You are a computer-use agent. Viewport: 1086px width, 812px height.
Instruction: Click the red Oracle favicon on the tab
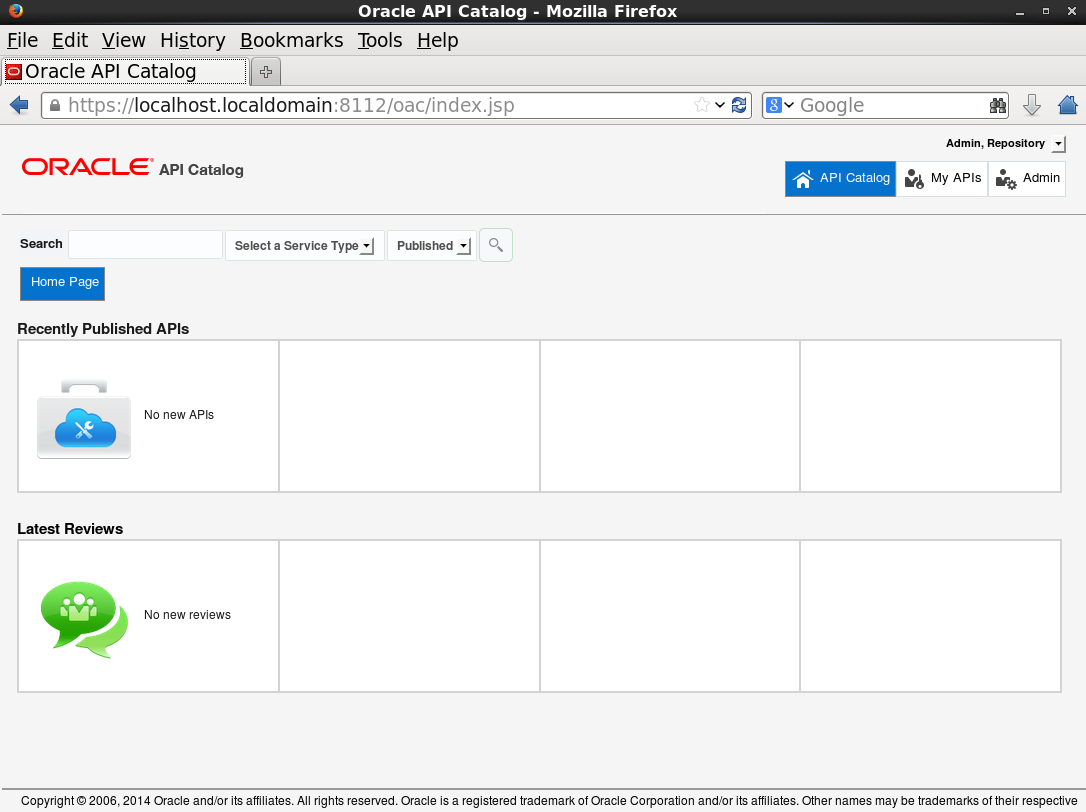point(13,71)
